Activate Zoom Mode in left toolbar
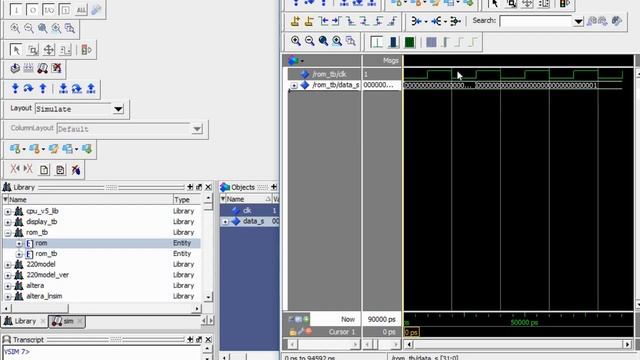Viewport: 640px width, 360px height. [x=33, y=50]
